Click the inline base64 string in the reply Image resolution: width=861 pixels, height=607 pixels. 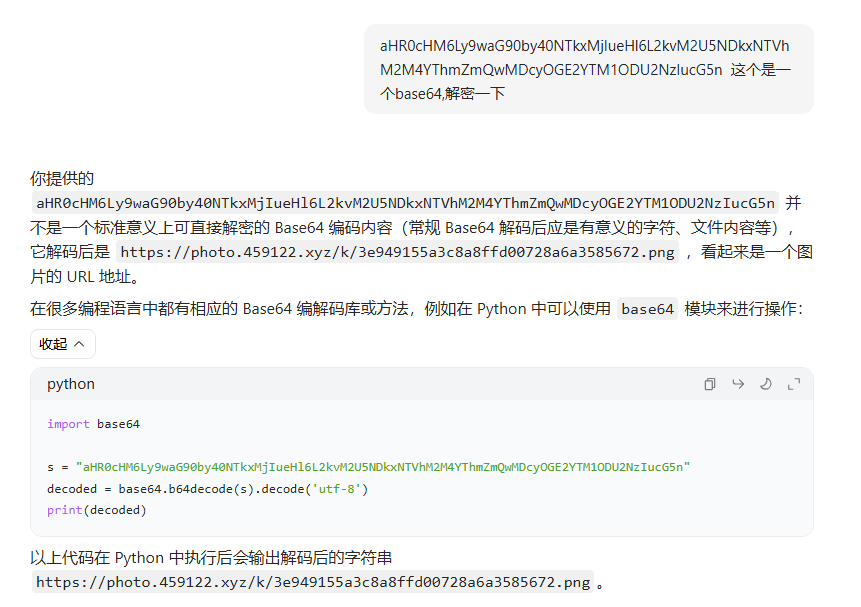[406, 203]
